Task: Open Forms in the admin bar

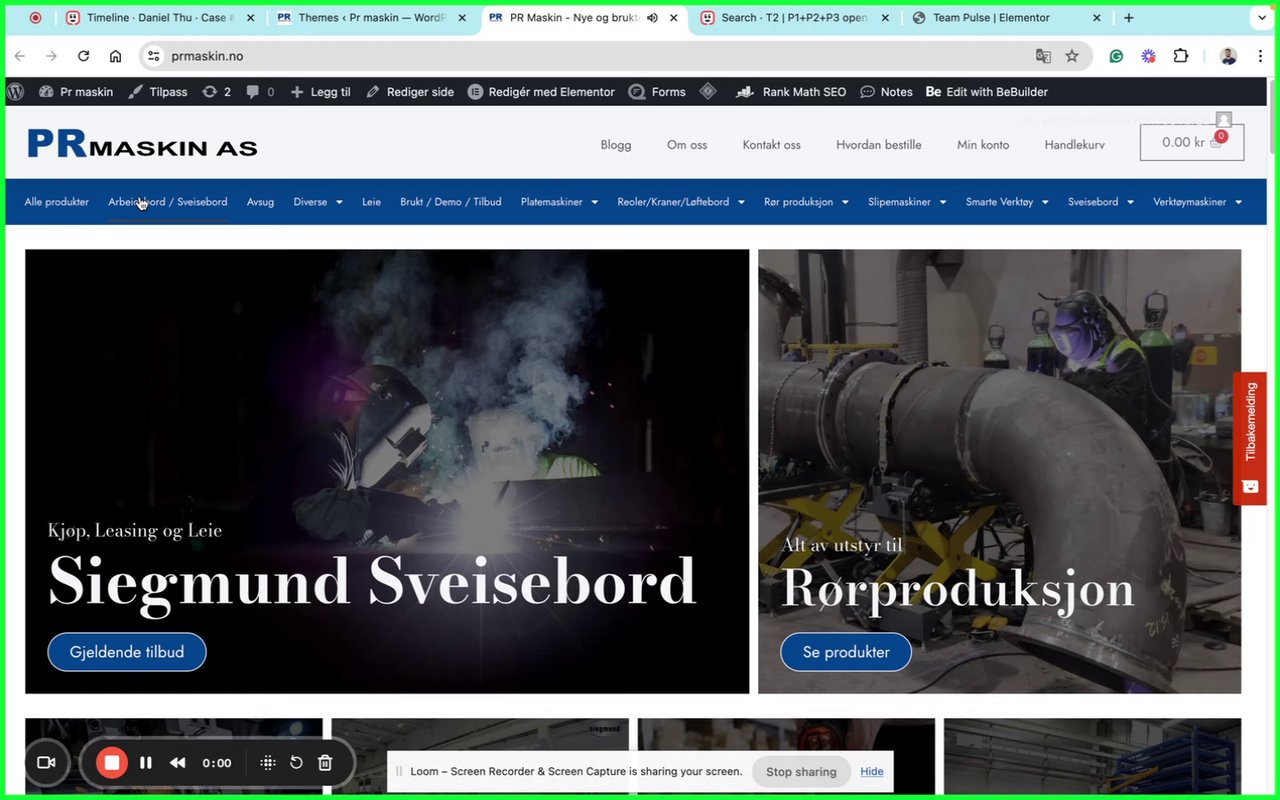Action: pyautogui.click(x=657, y=91)
